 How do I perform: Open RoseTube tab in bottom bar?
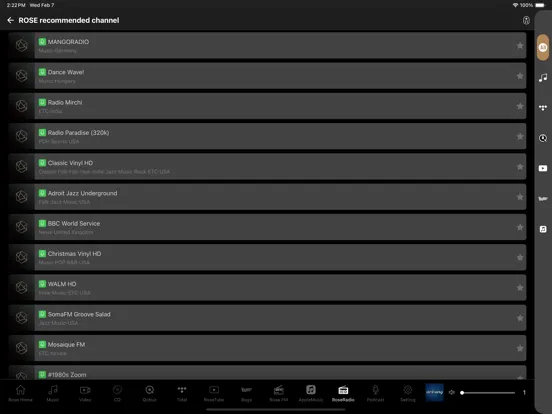[214, 393]
